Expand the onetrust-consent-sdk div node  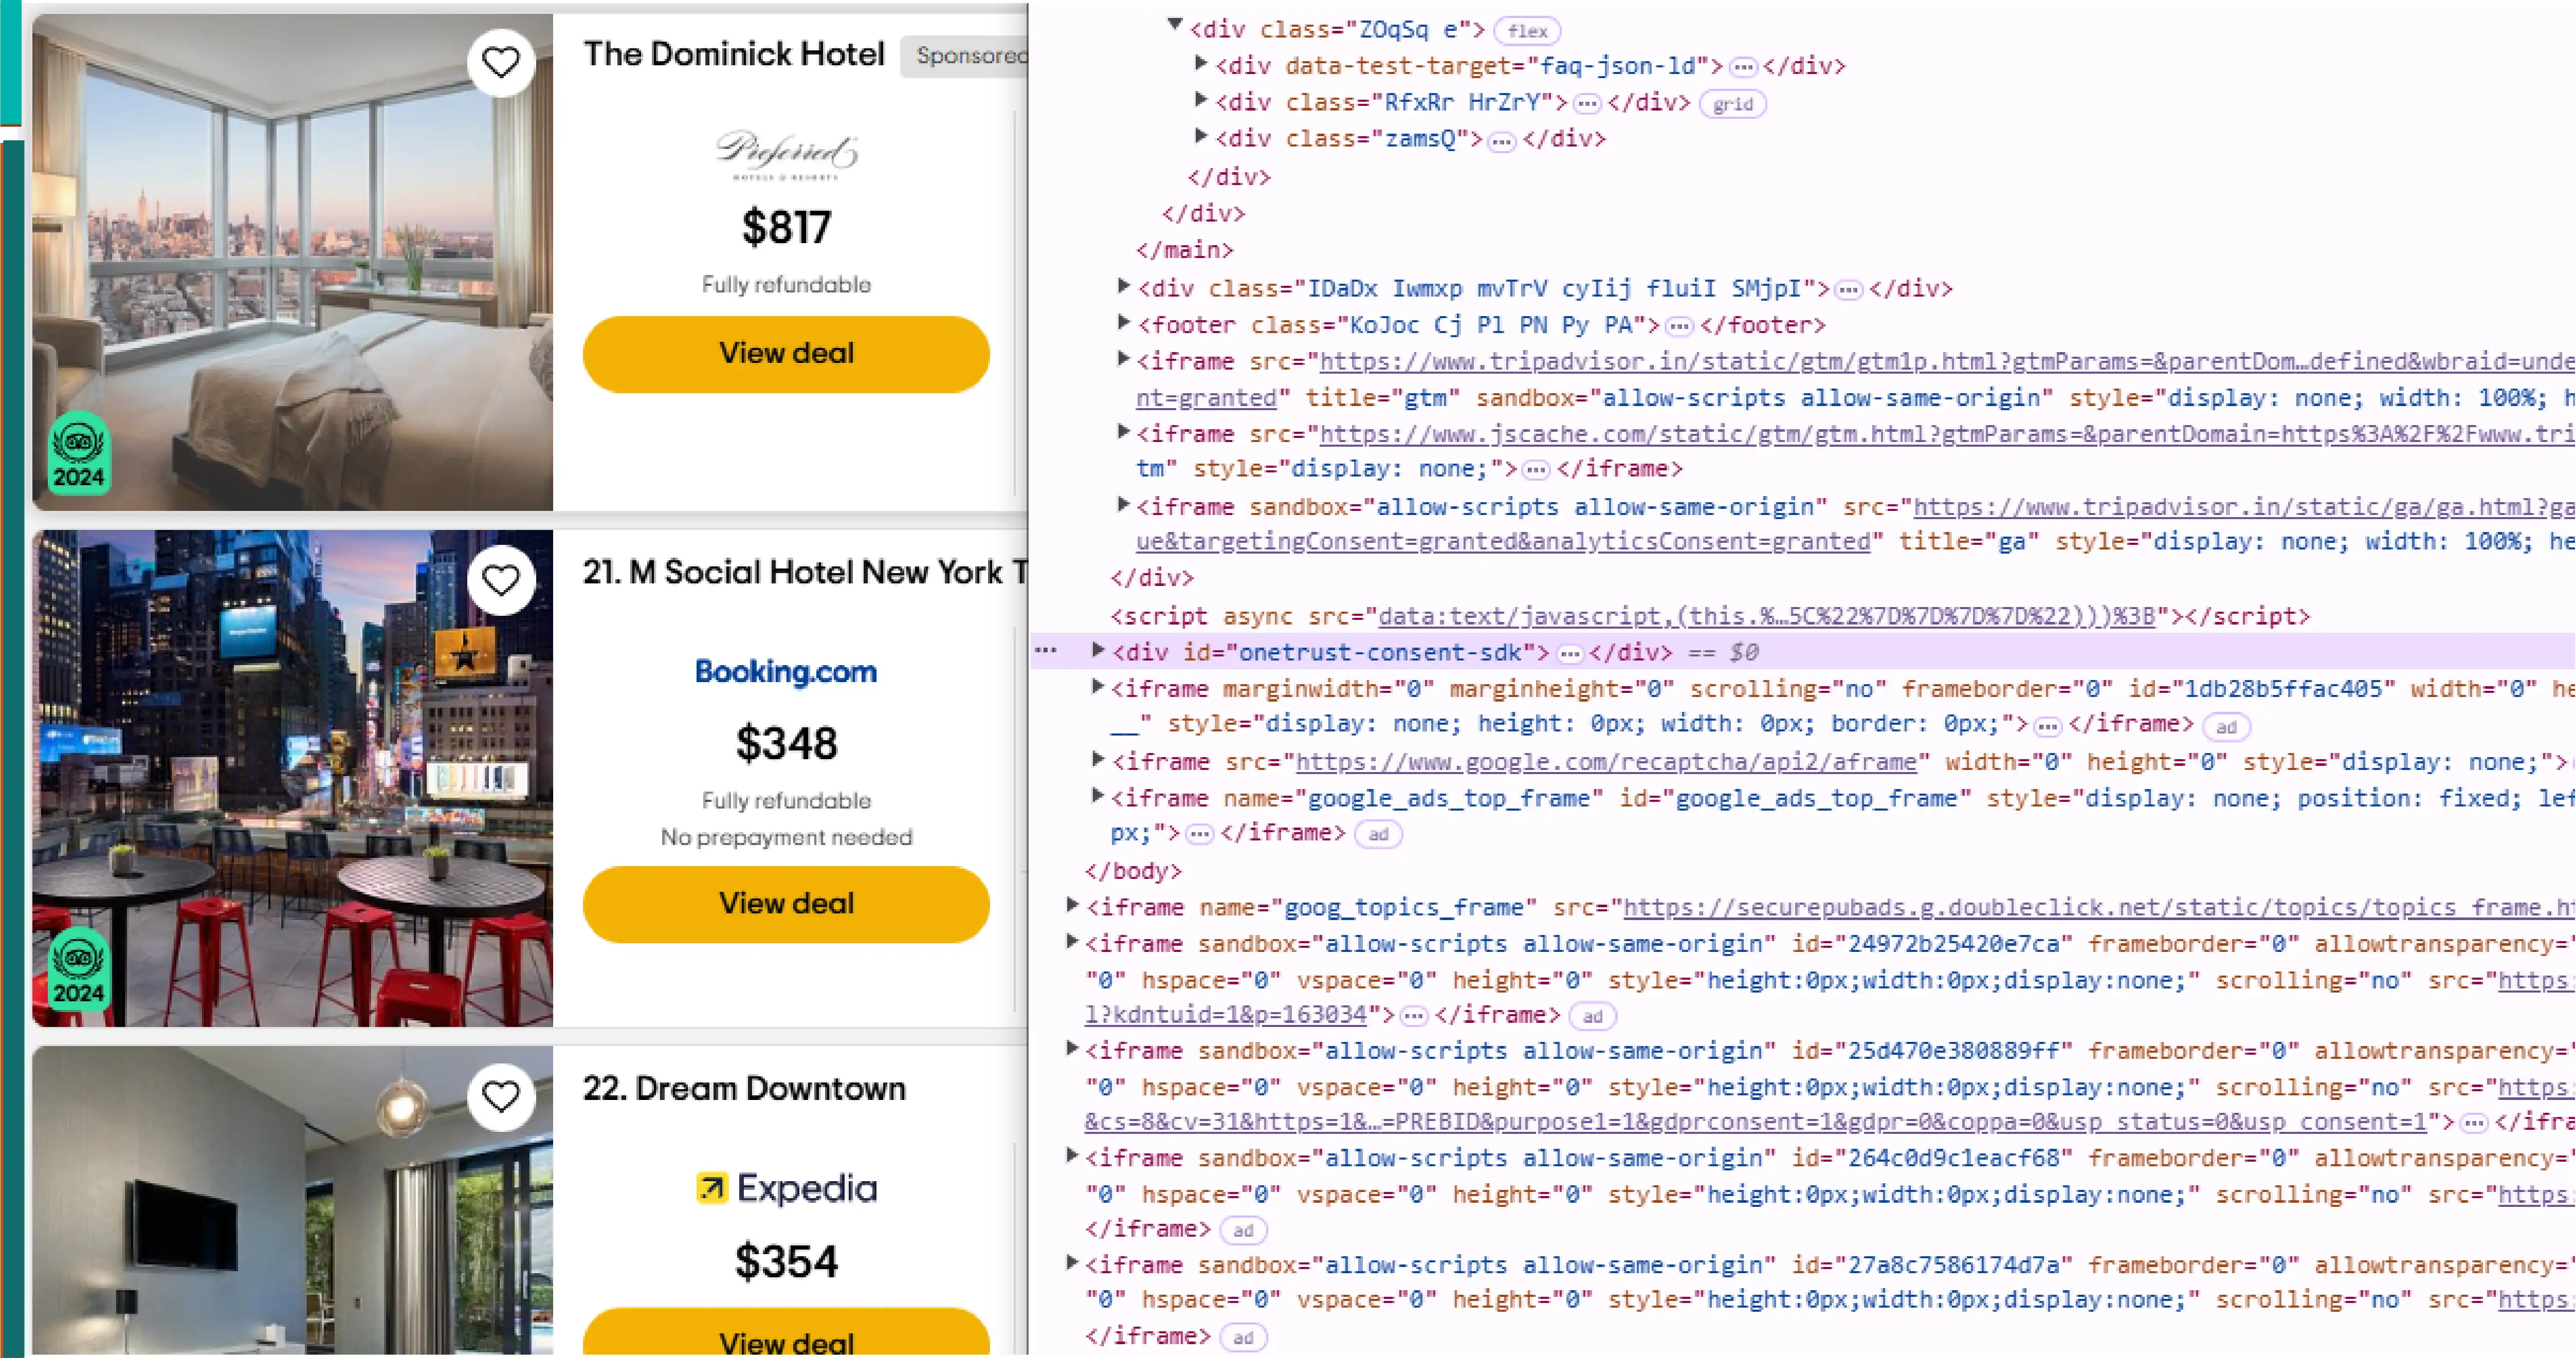[x=1097, y=650]
